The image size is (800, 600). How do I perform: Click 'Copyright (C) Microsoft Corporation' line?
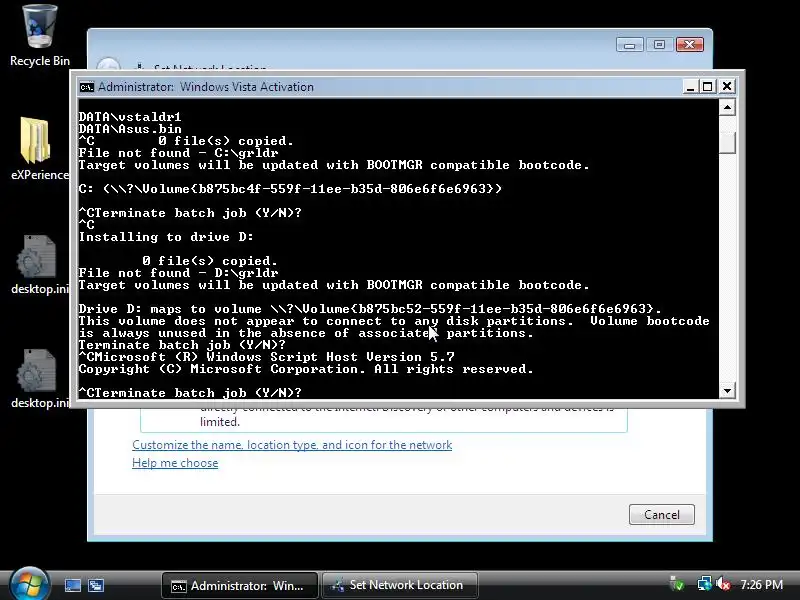click(306, 368)
